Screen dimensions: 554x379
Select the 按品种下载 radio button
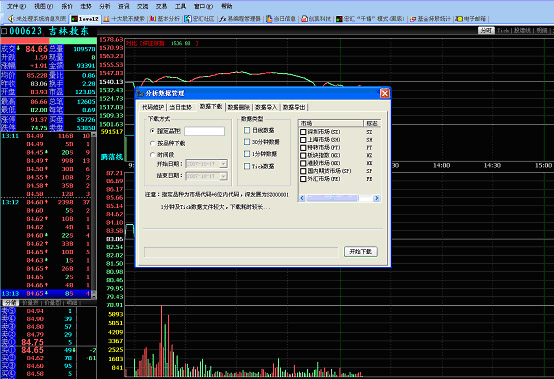pos(152,143)
